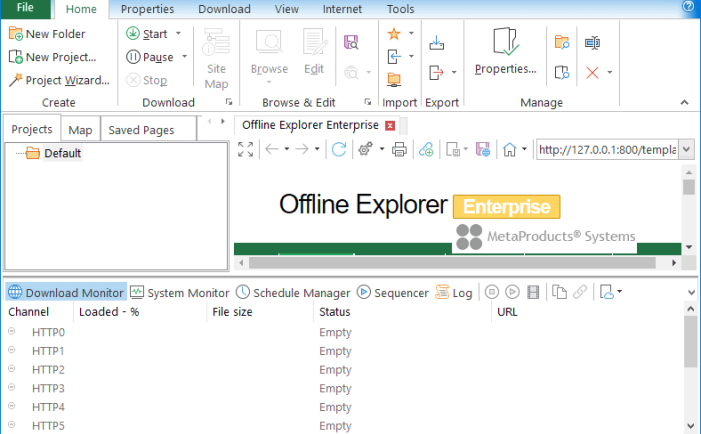Viewport: 701px width, 434px height.
Task: Click the browser settings gear icon
Action: point(366,149)
